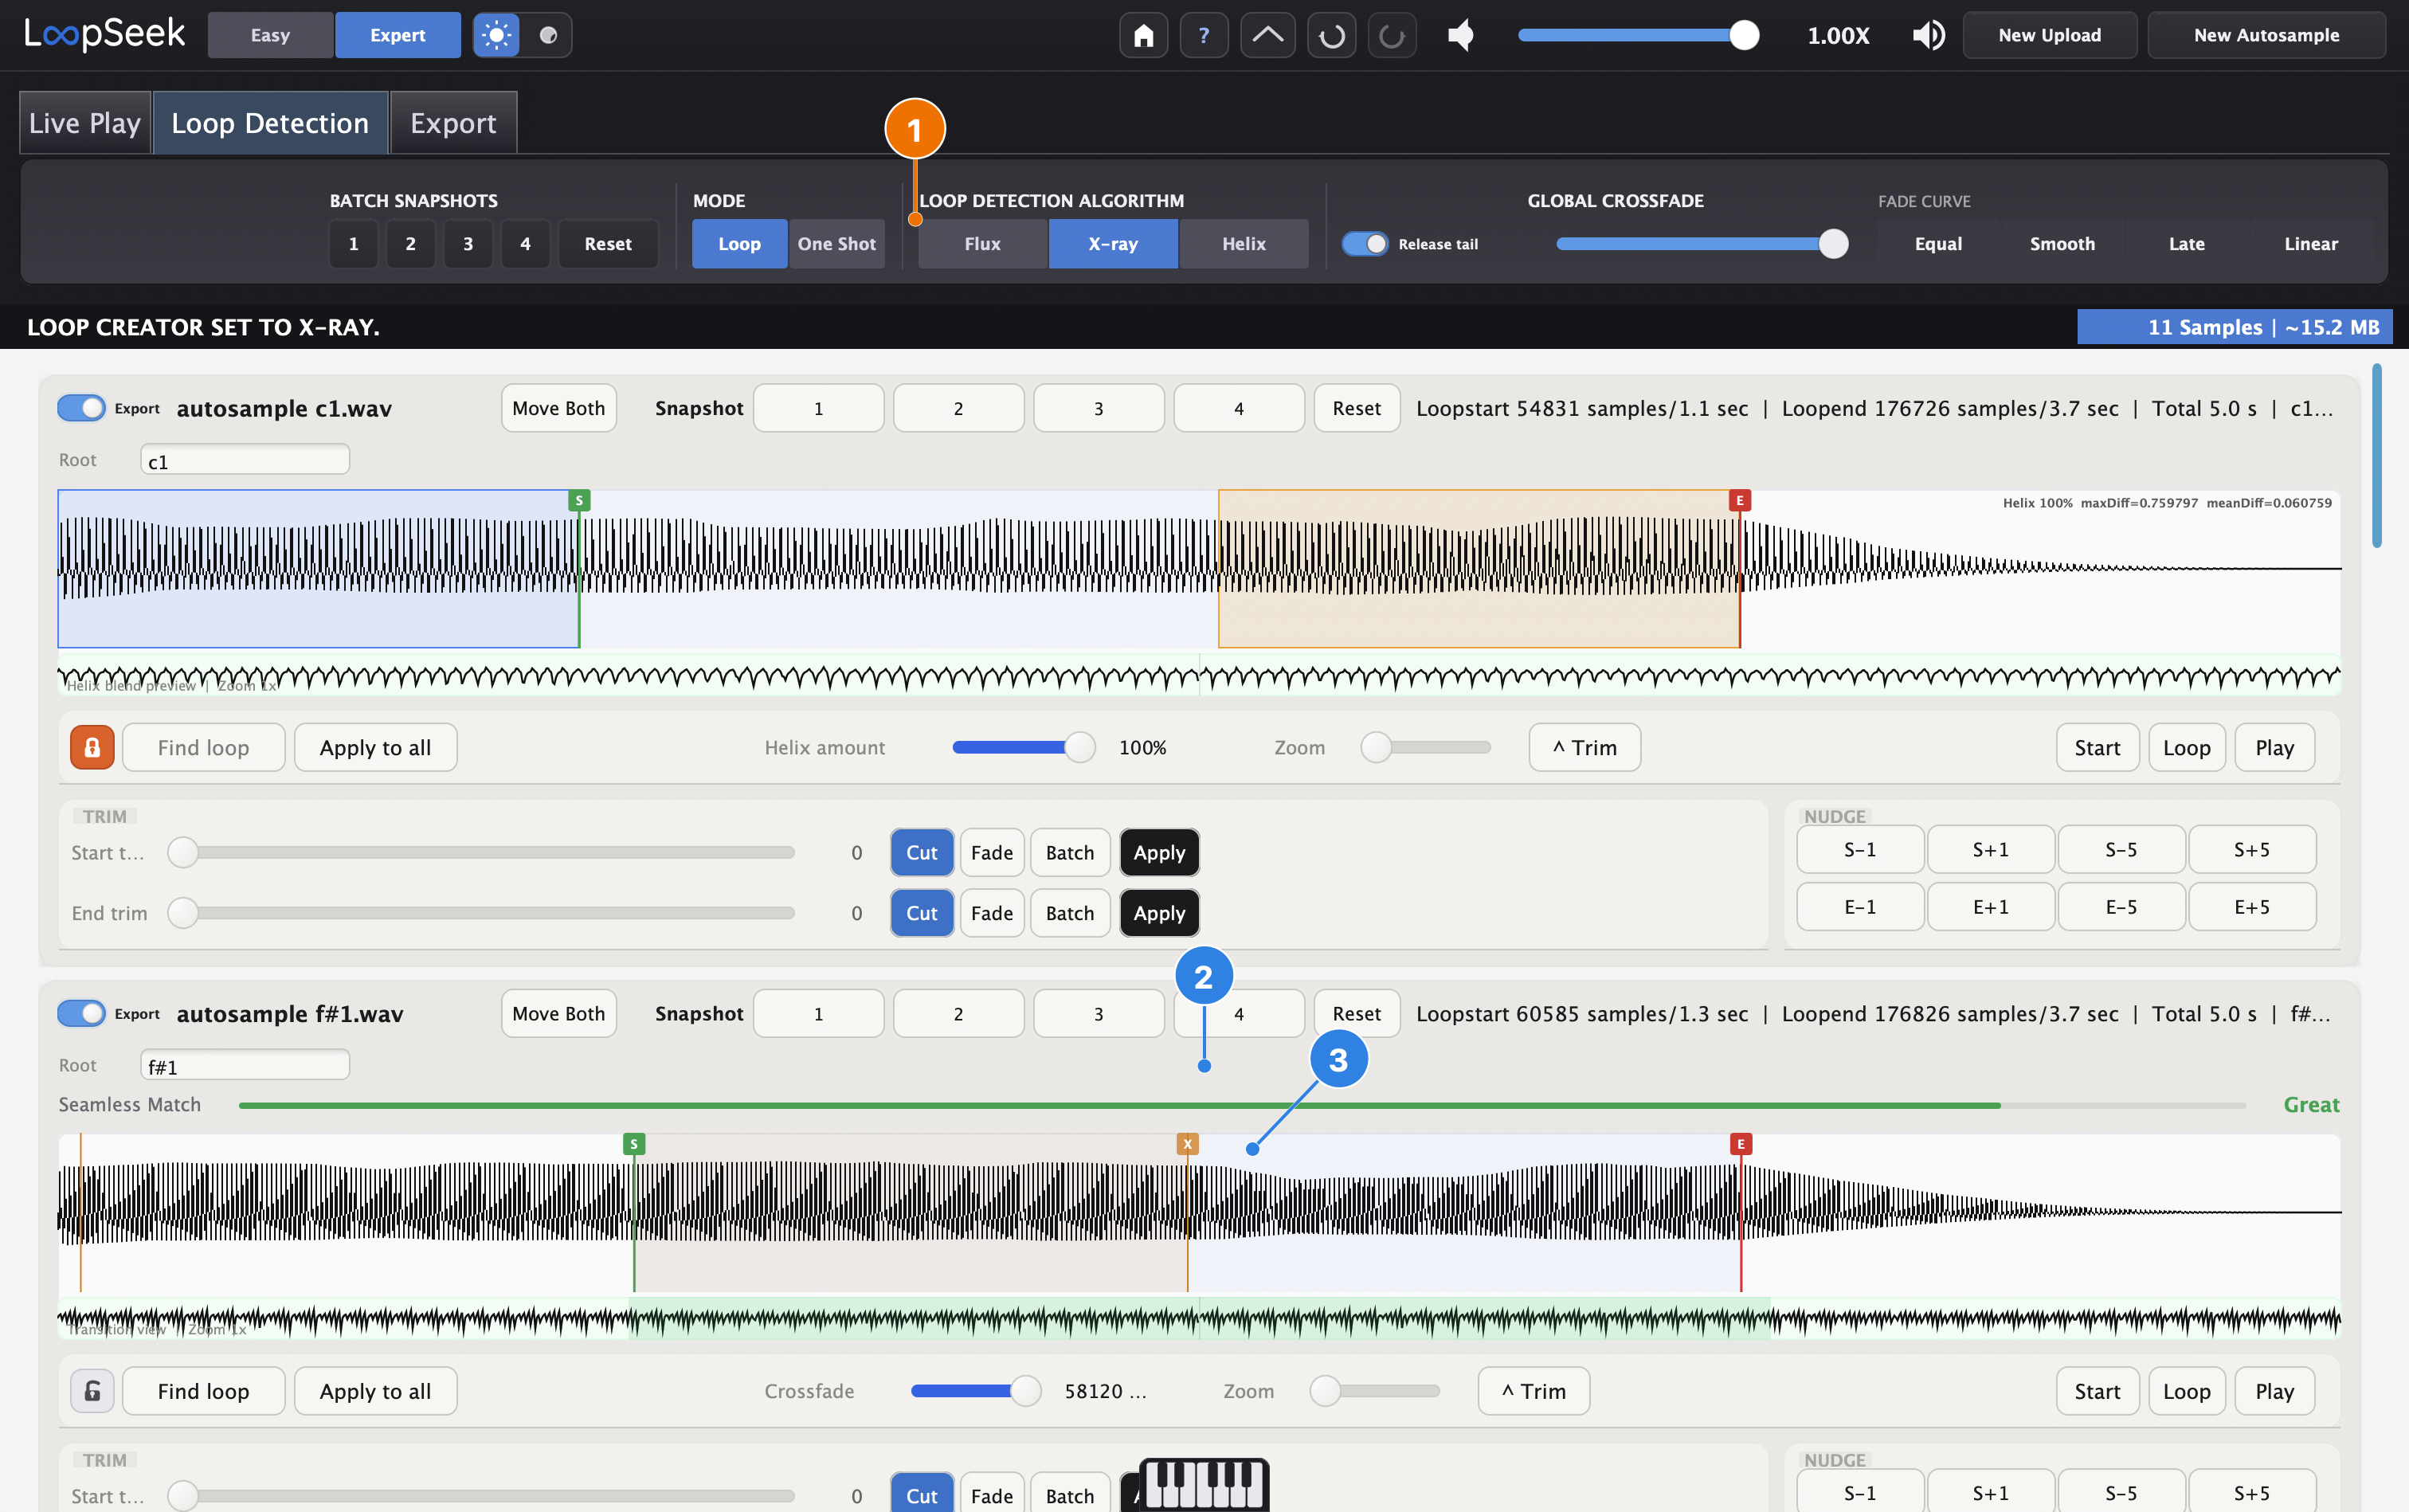Viewport: 2409px width, 1512px height.
Task: Adjust the Helix amount slider
Action: pos(1023,747)
